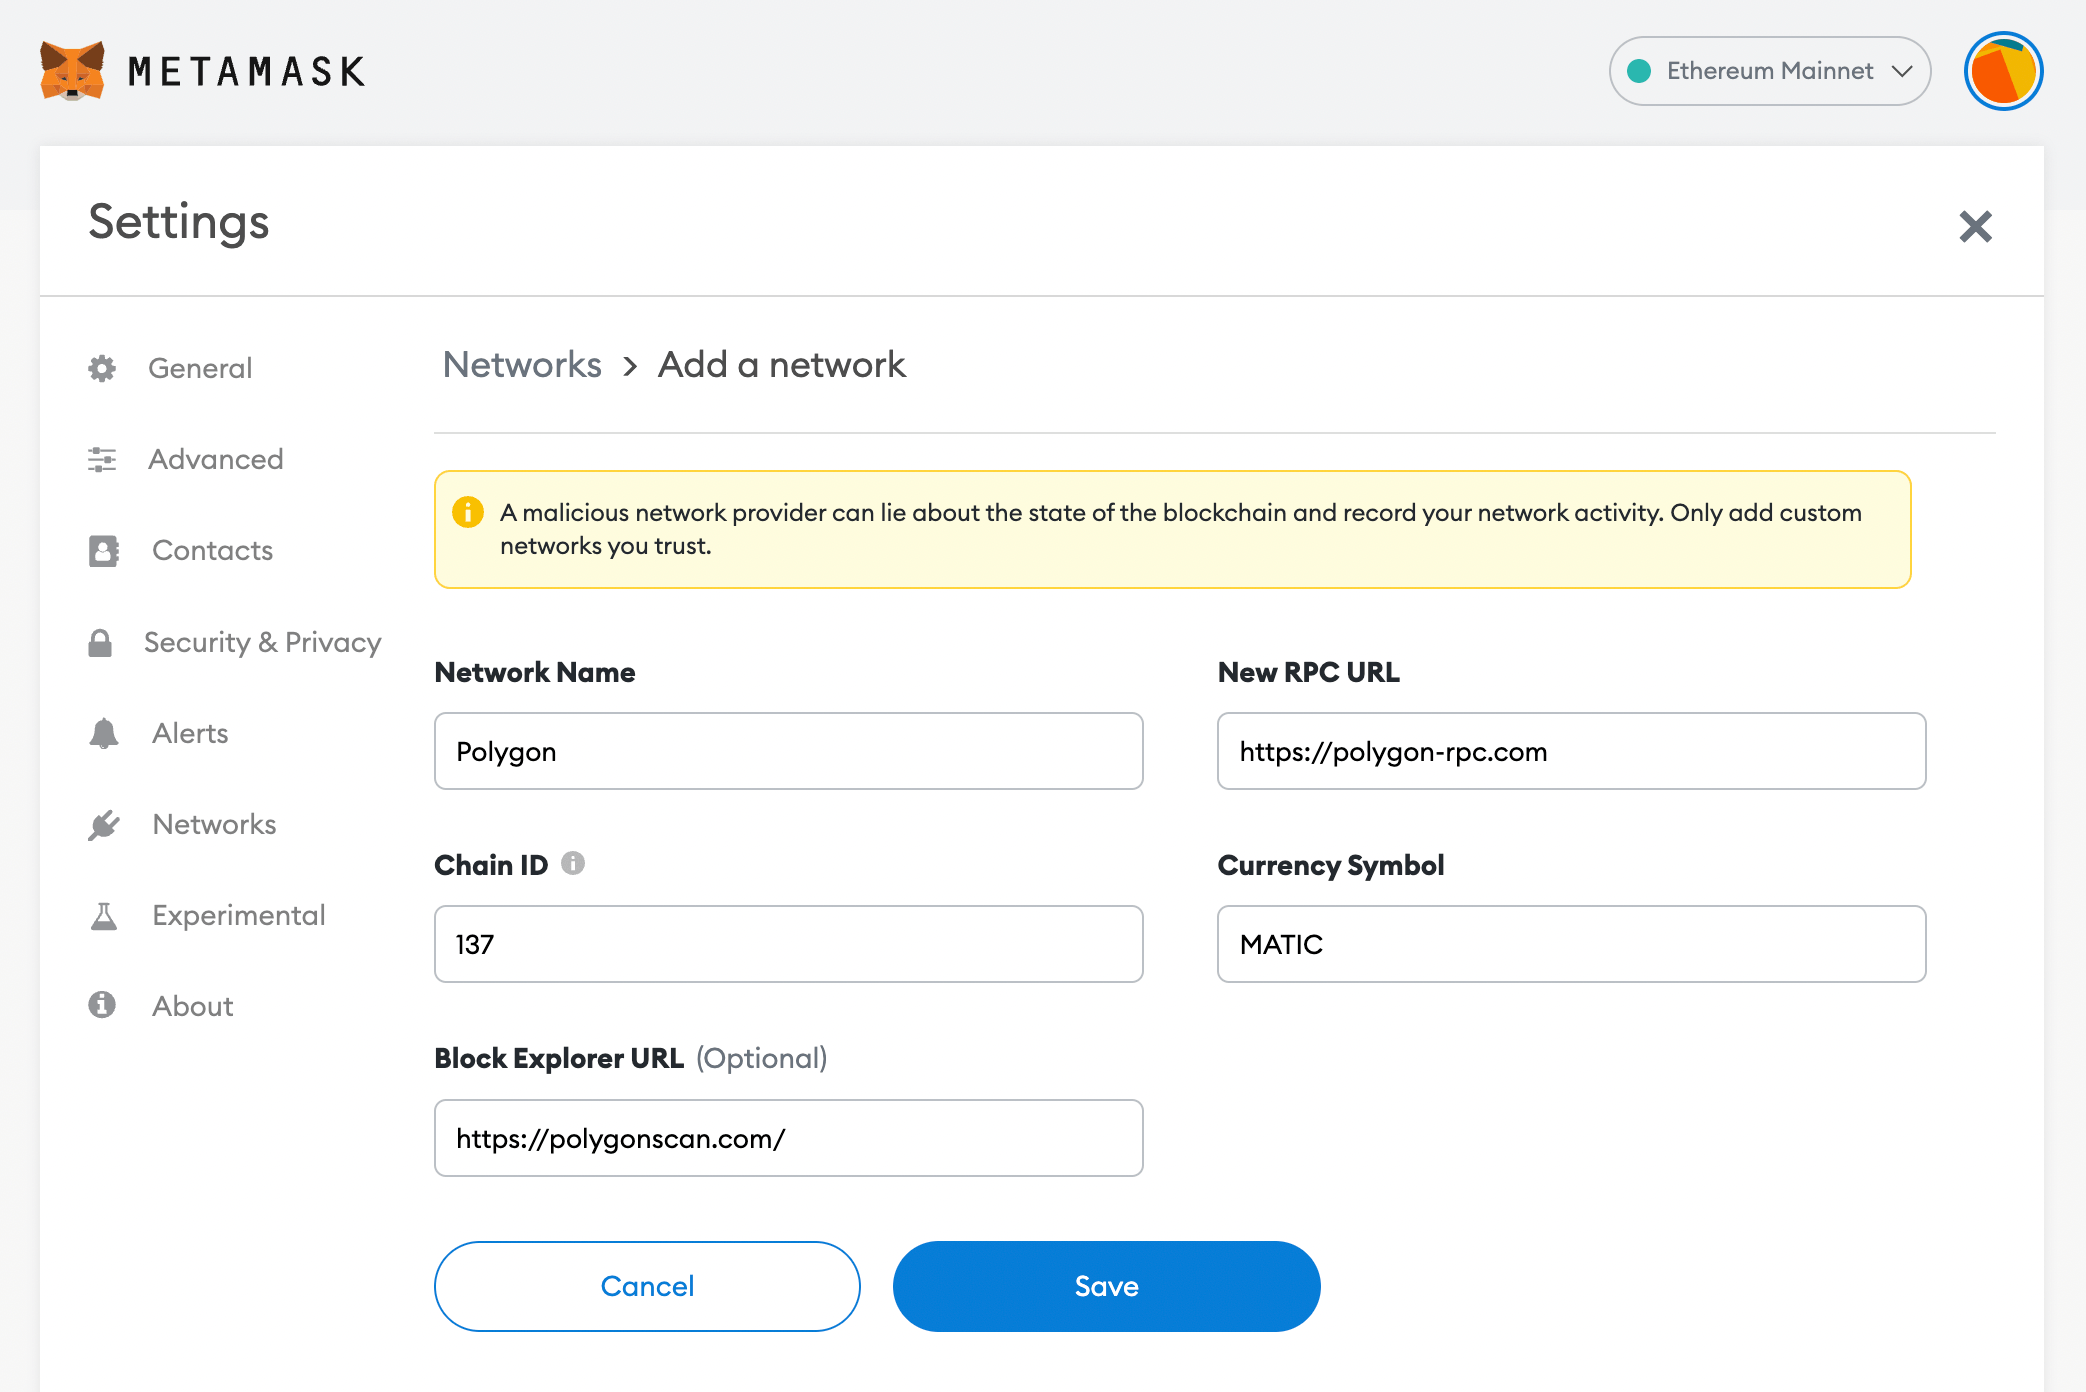Click the green network status dot
The width and height of the screenshot is (2086, 1392).
[x=1639, y=71]
